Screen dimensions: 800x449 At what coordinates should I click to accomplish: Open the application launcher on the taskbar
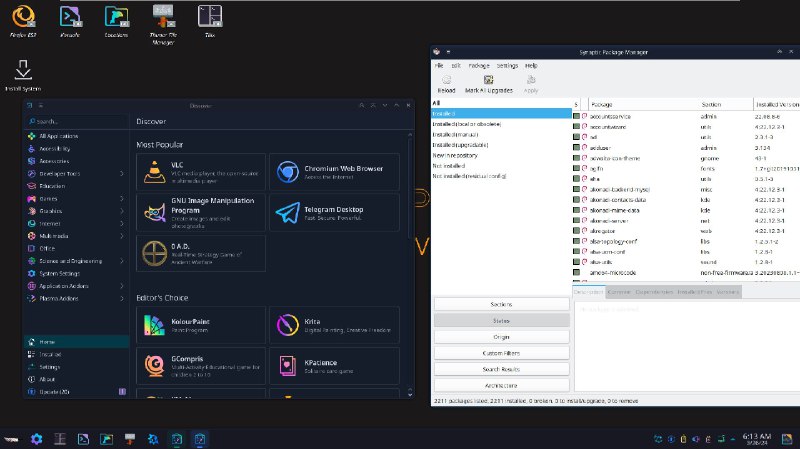point(11,439)
